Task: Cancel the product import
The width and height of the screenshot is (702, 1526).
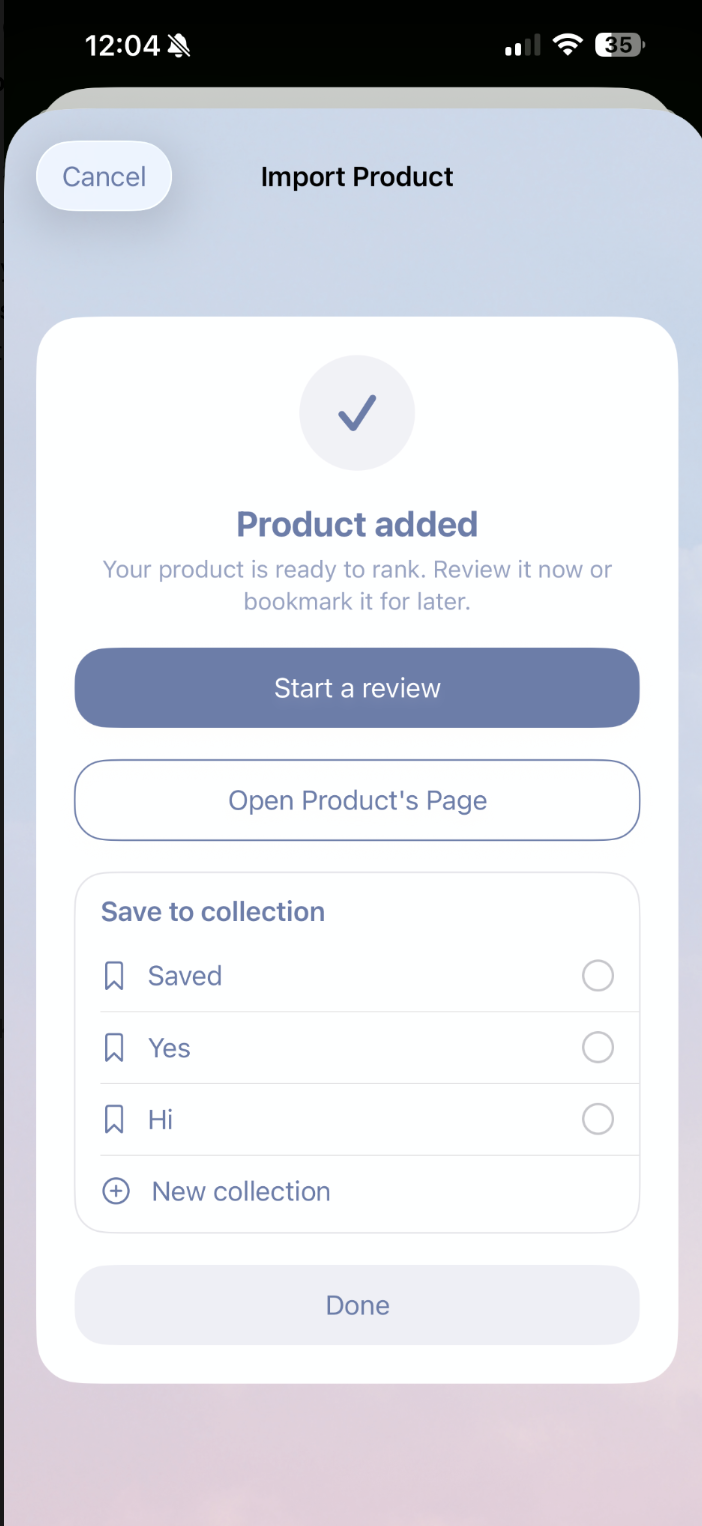Action: 104,177
